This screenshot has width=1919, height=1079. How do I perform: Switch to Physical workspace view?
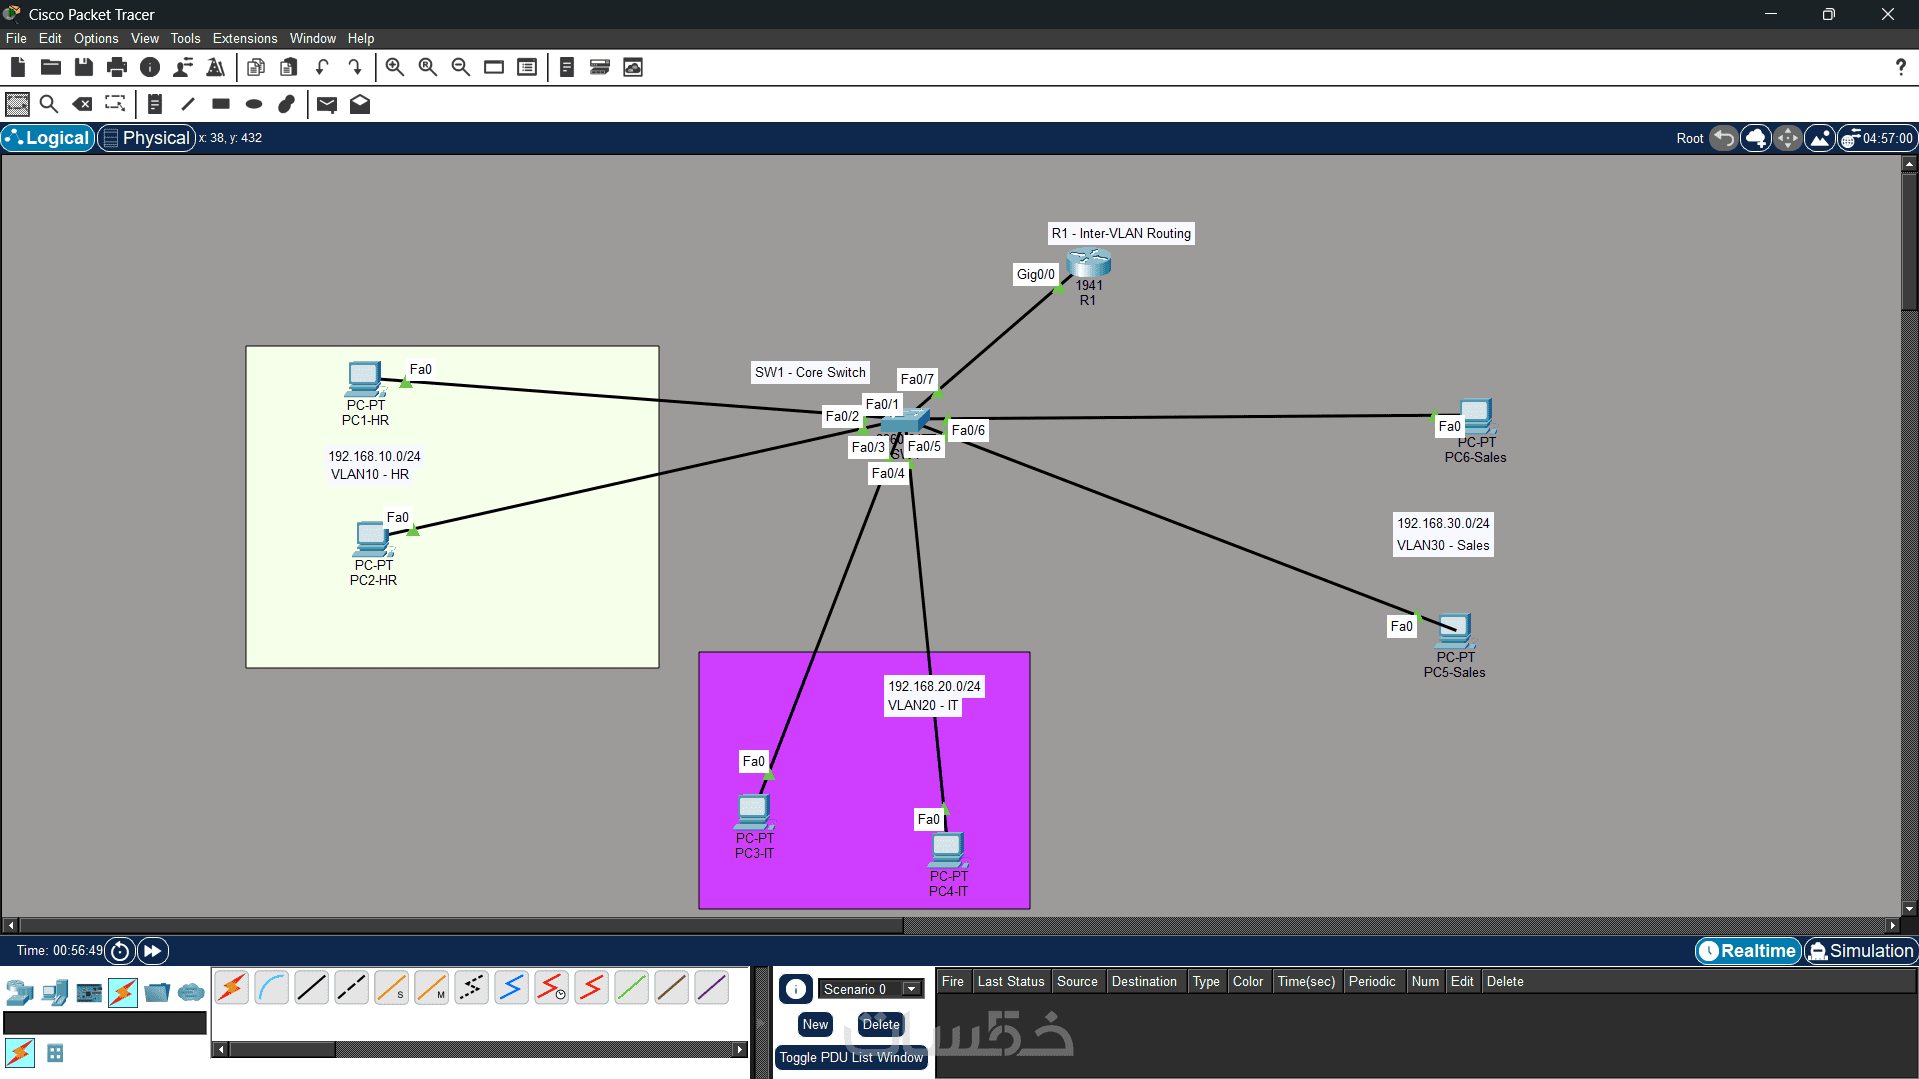pos(146,138)
